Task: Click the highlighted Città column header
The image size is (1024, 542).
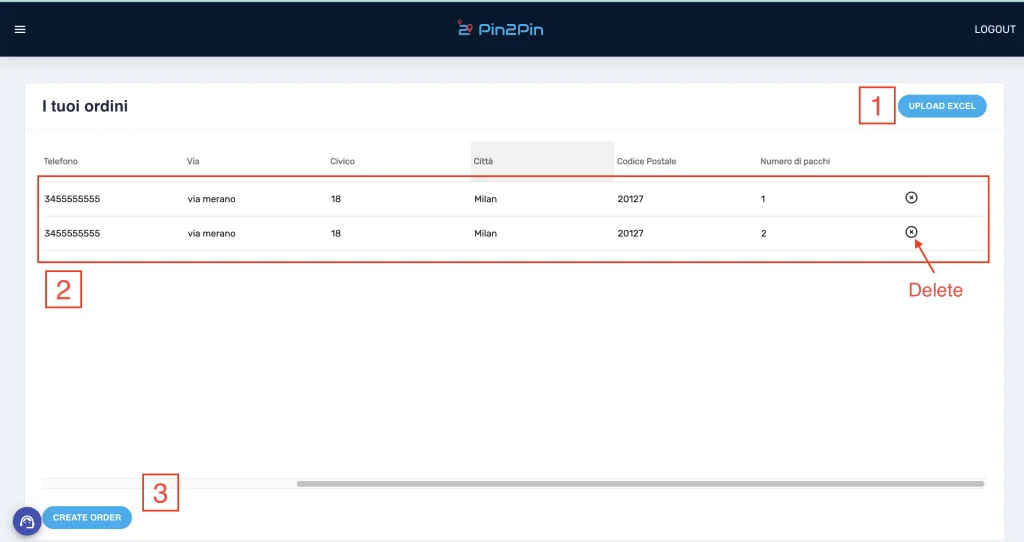Action: click(x=484, y=161)
